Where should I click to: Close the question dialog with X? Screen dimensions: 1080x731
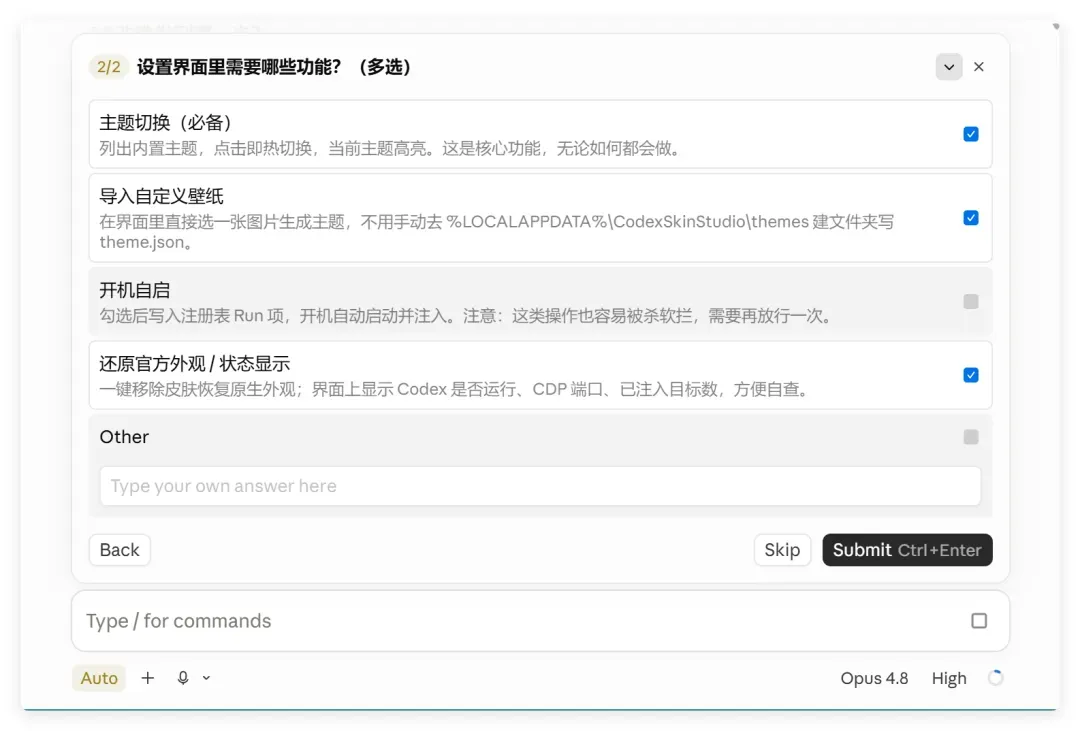979,67
